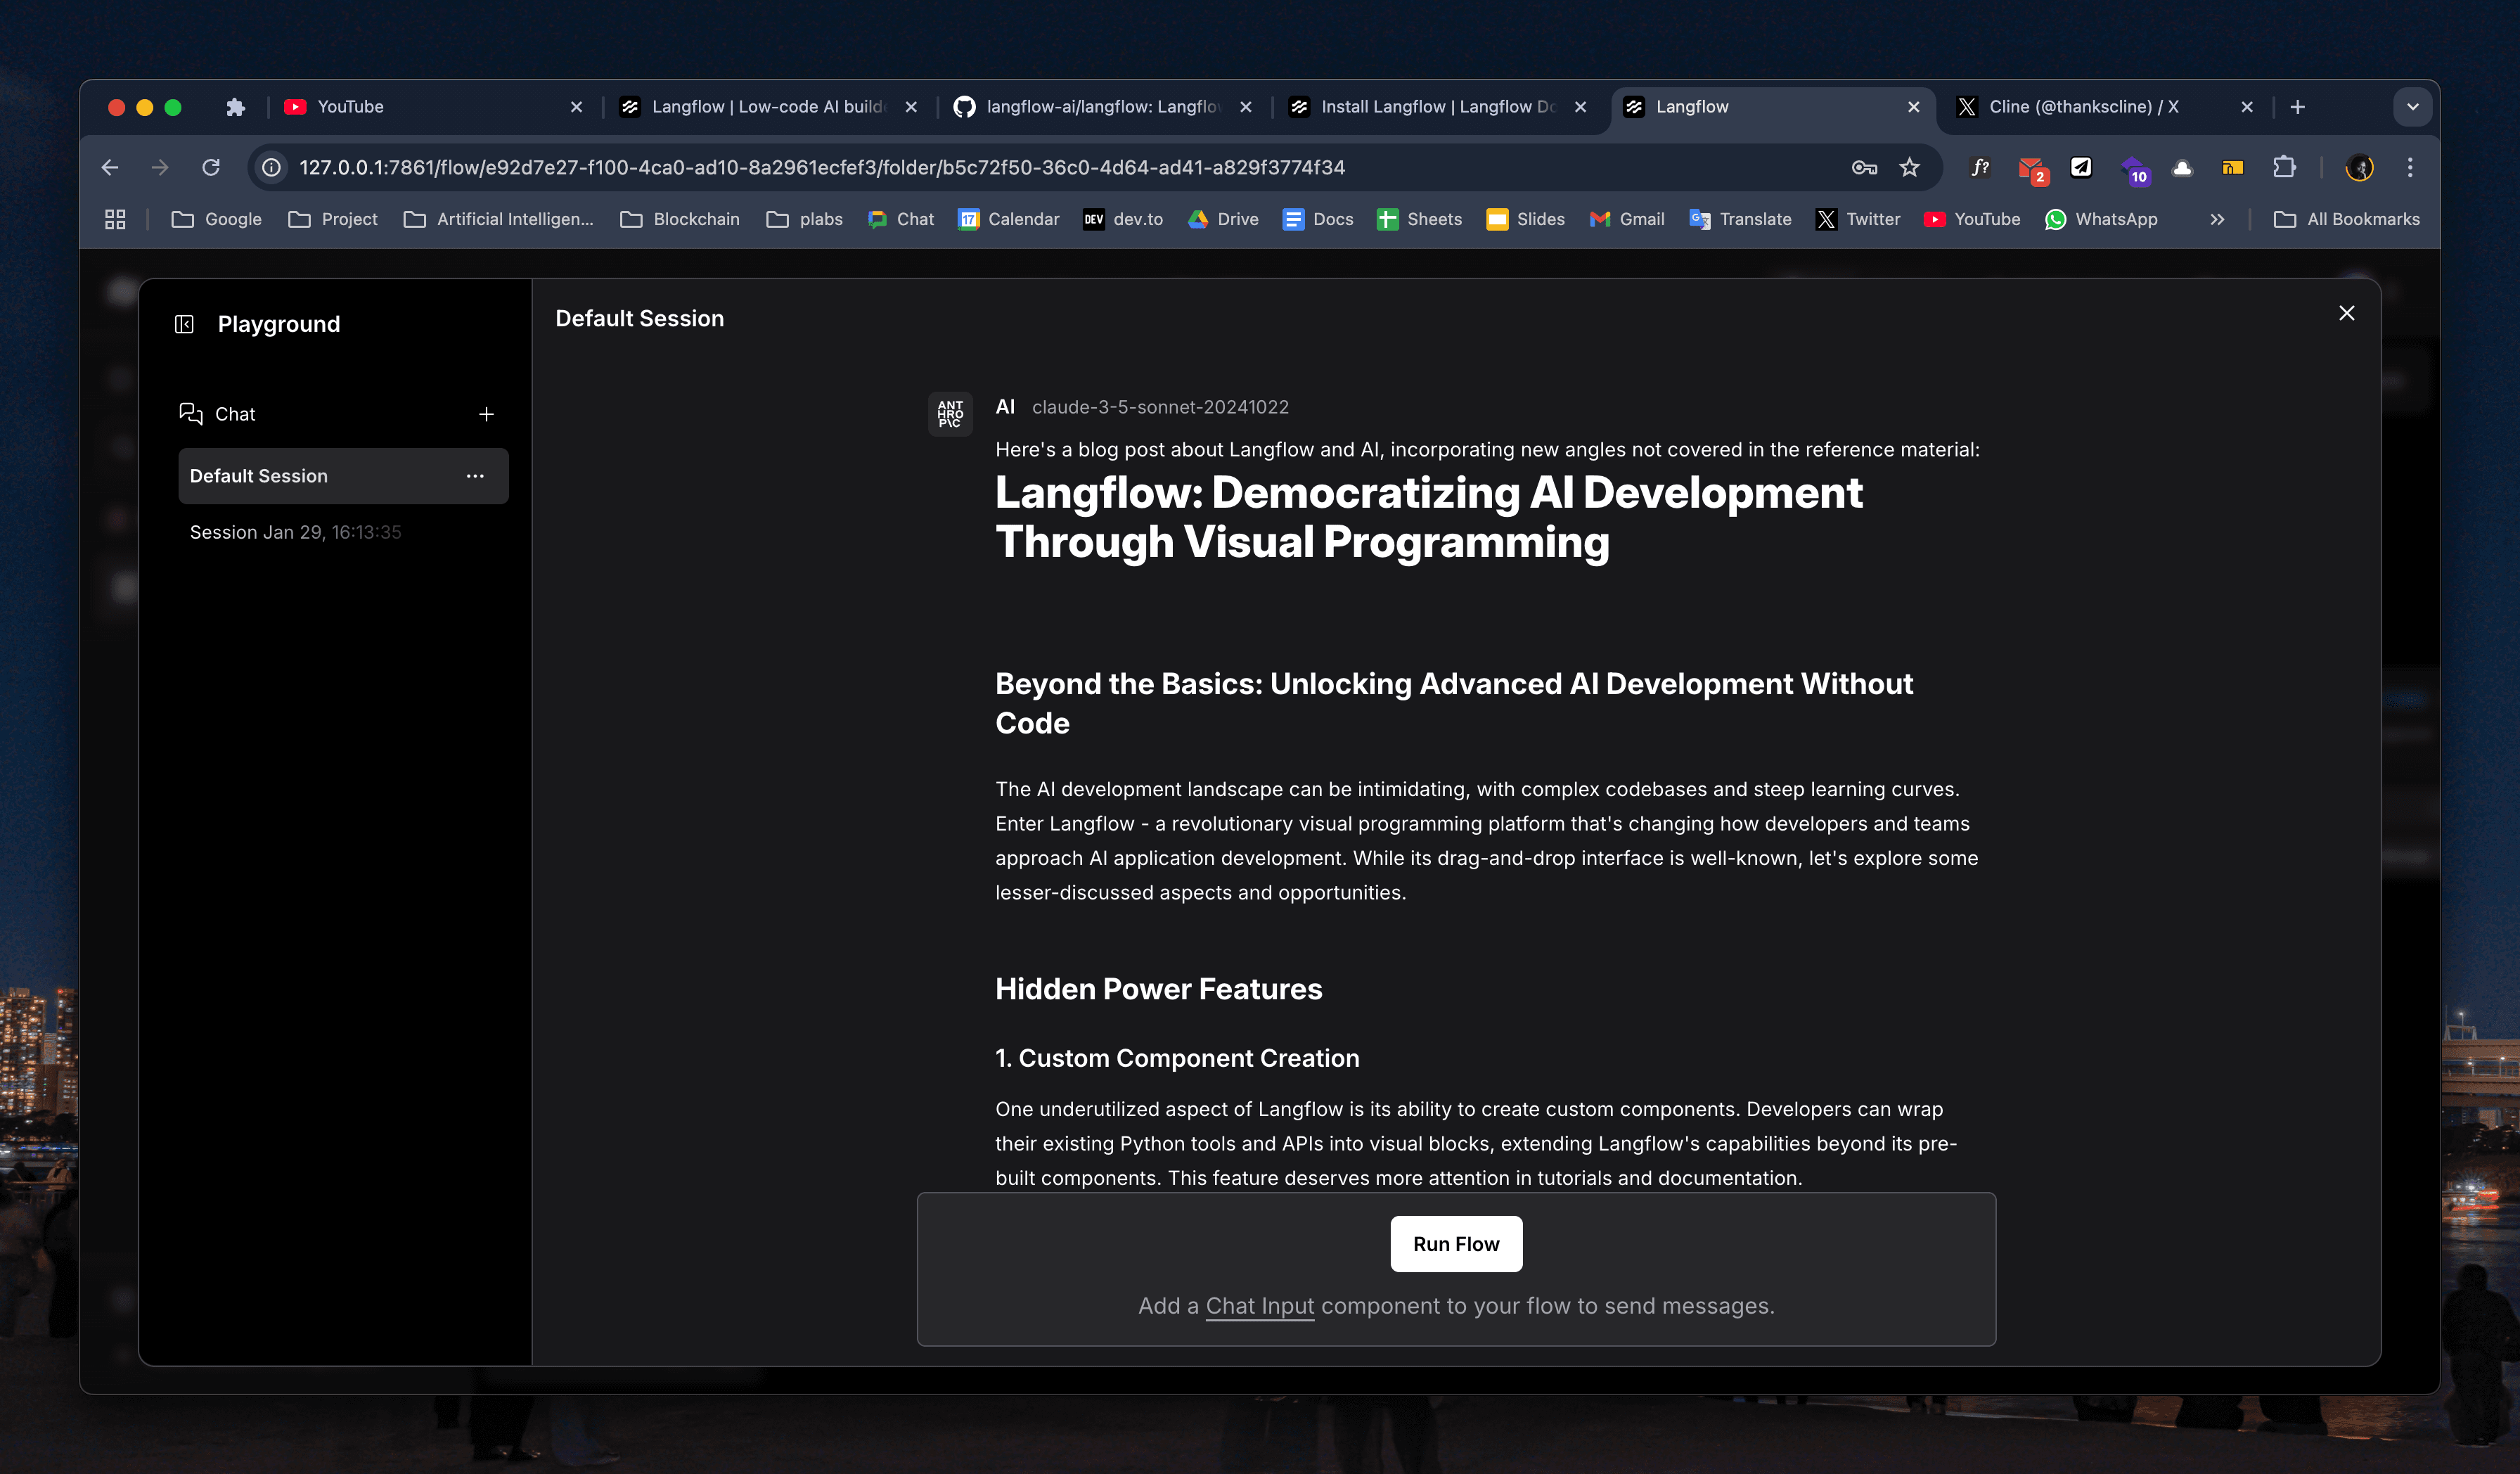Click the extensions puzzle piece icon
This screenshot has height=1474, width=2520.
[2285, 167]
